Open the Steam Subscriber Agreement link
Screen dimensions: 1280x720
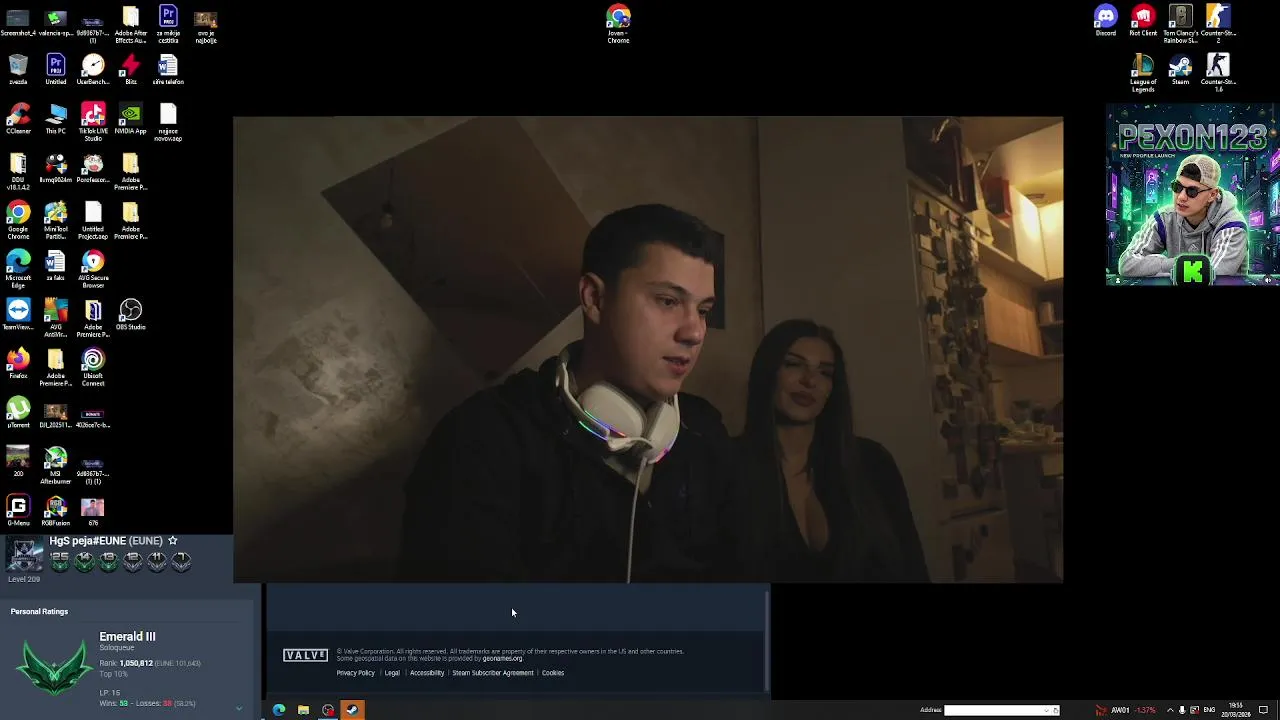coord(493,673)
